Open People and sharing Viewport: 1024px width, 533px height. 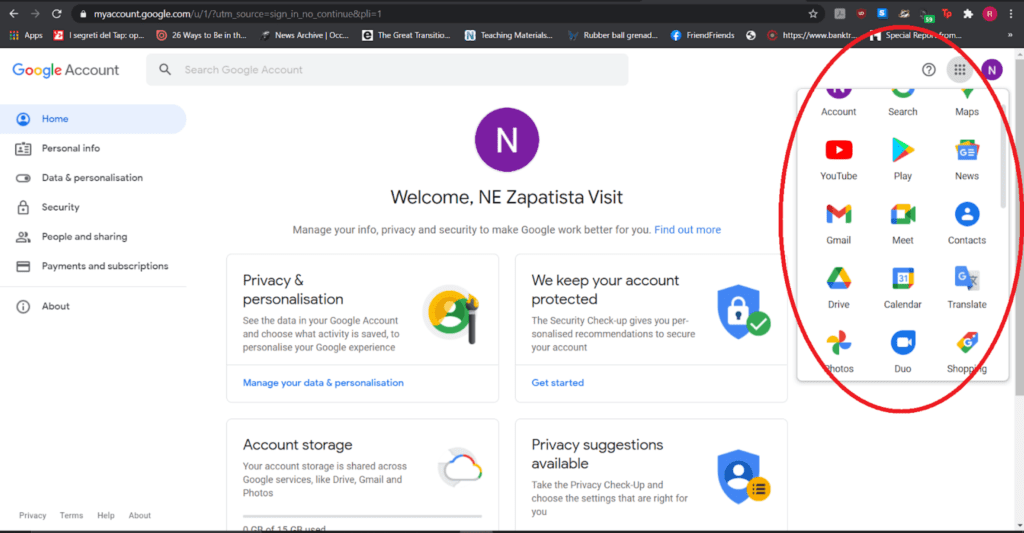[x=93, y=236]
